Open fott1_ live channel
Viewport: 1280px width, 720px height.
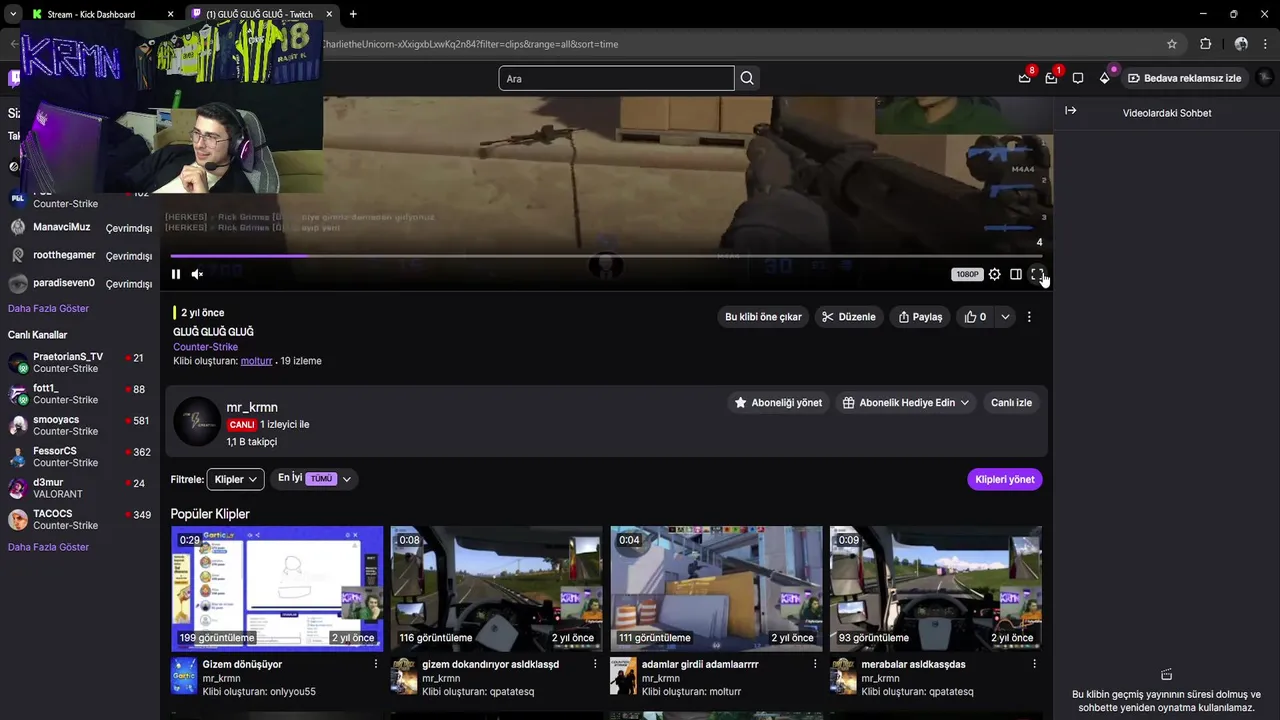click(x=80, y=394)
